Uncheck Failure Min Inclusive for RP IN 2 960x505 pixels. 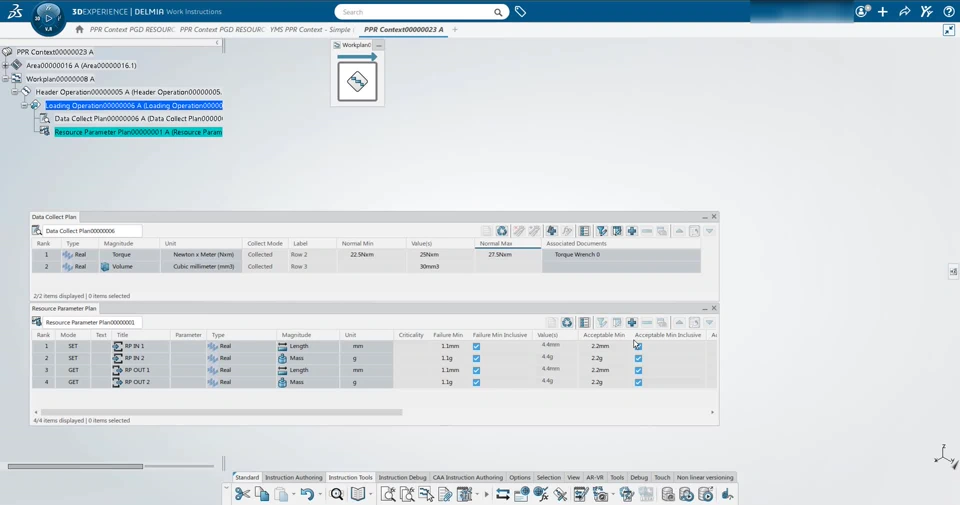(476, 359)
